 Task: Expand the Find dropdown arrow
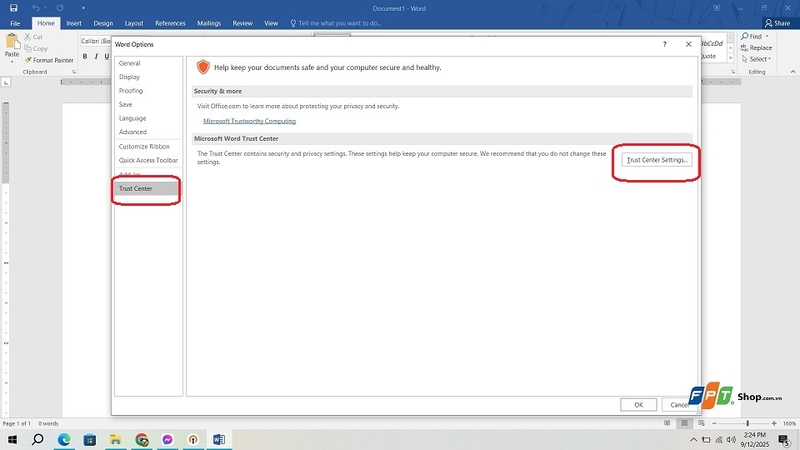(767, 36)
